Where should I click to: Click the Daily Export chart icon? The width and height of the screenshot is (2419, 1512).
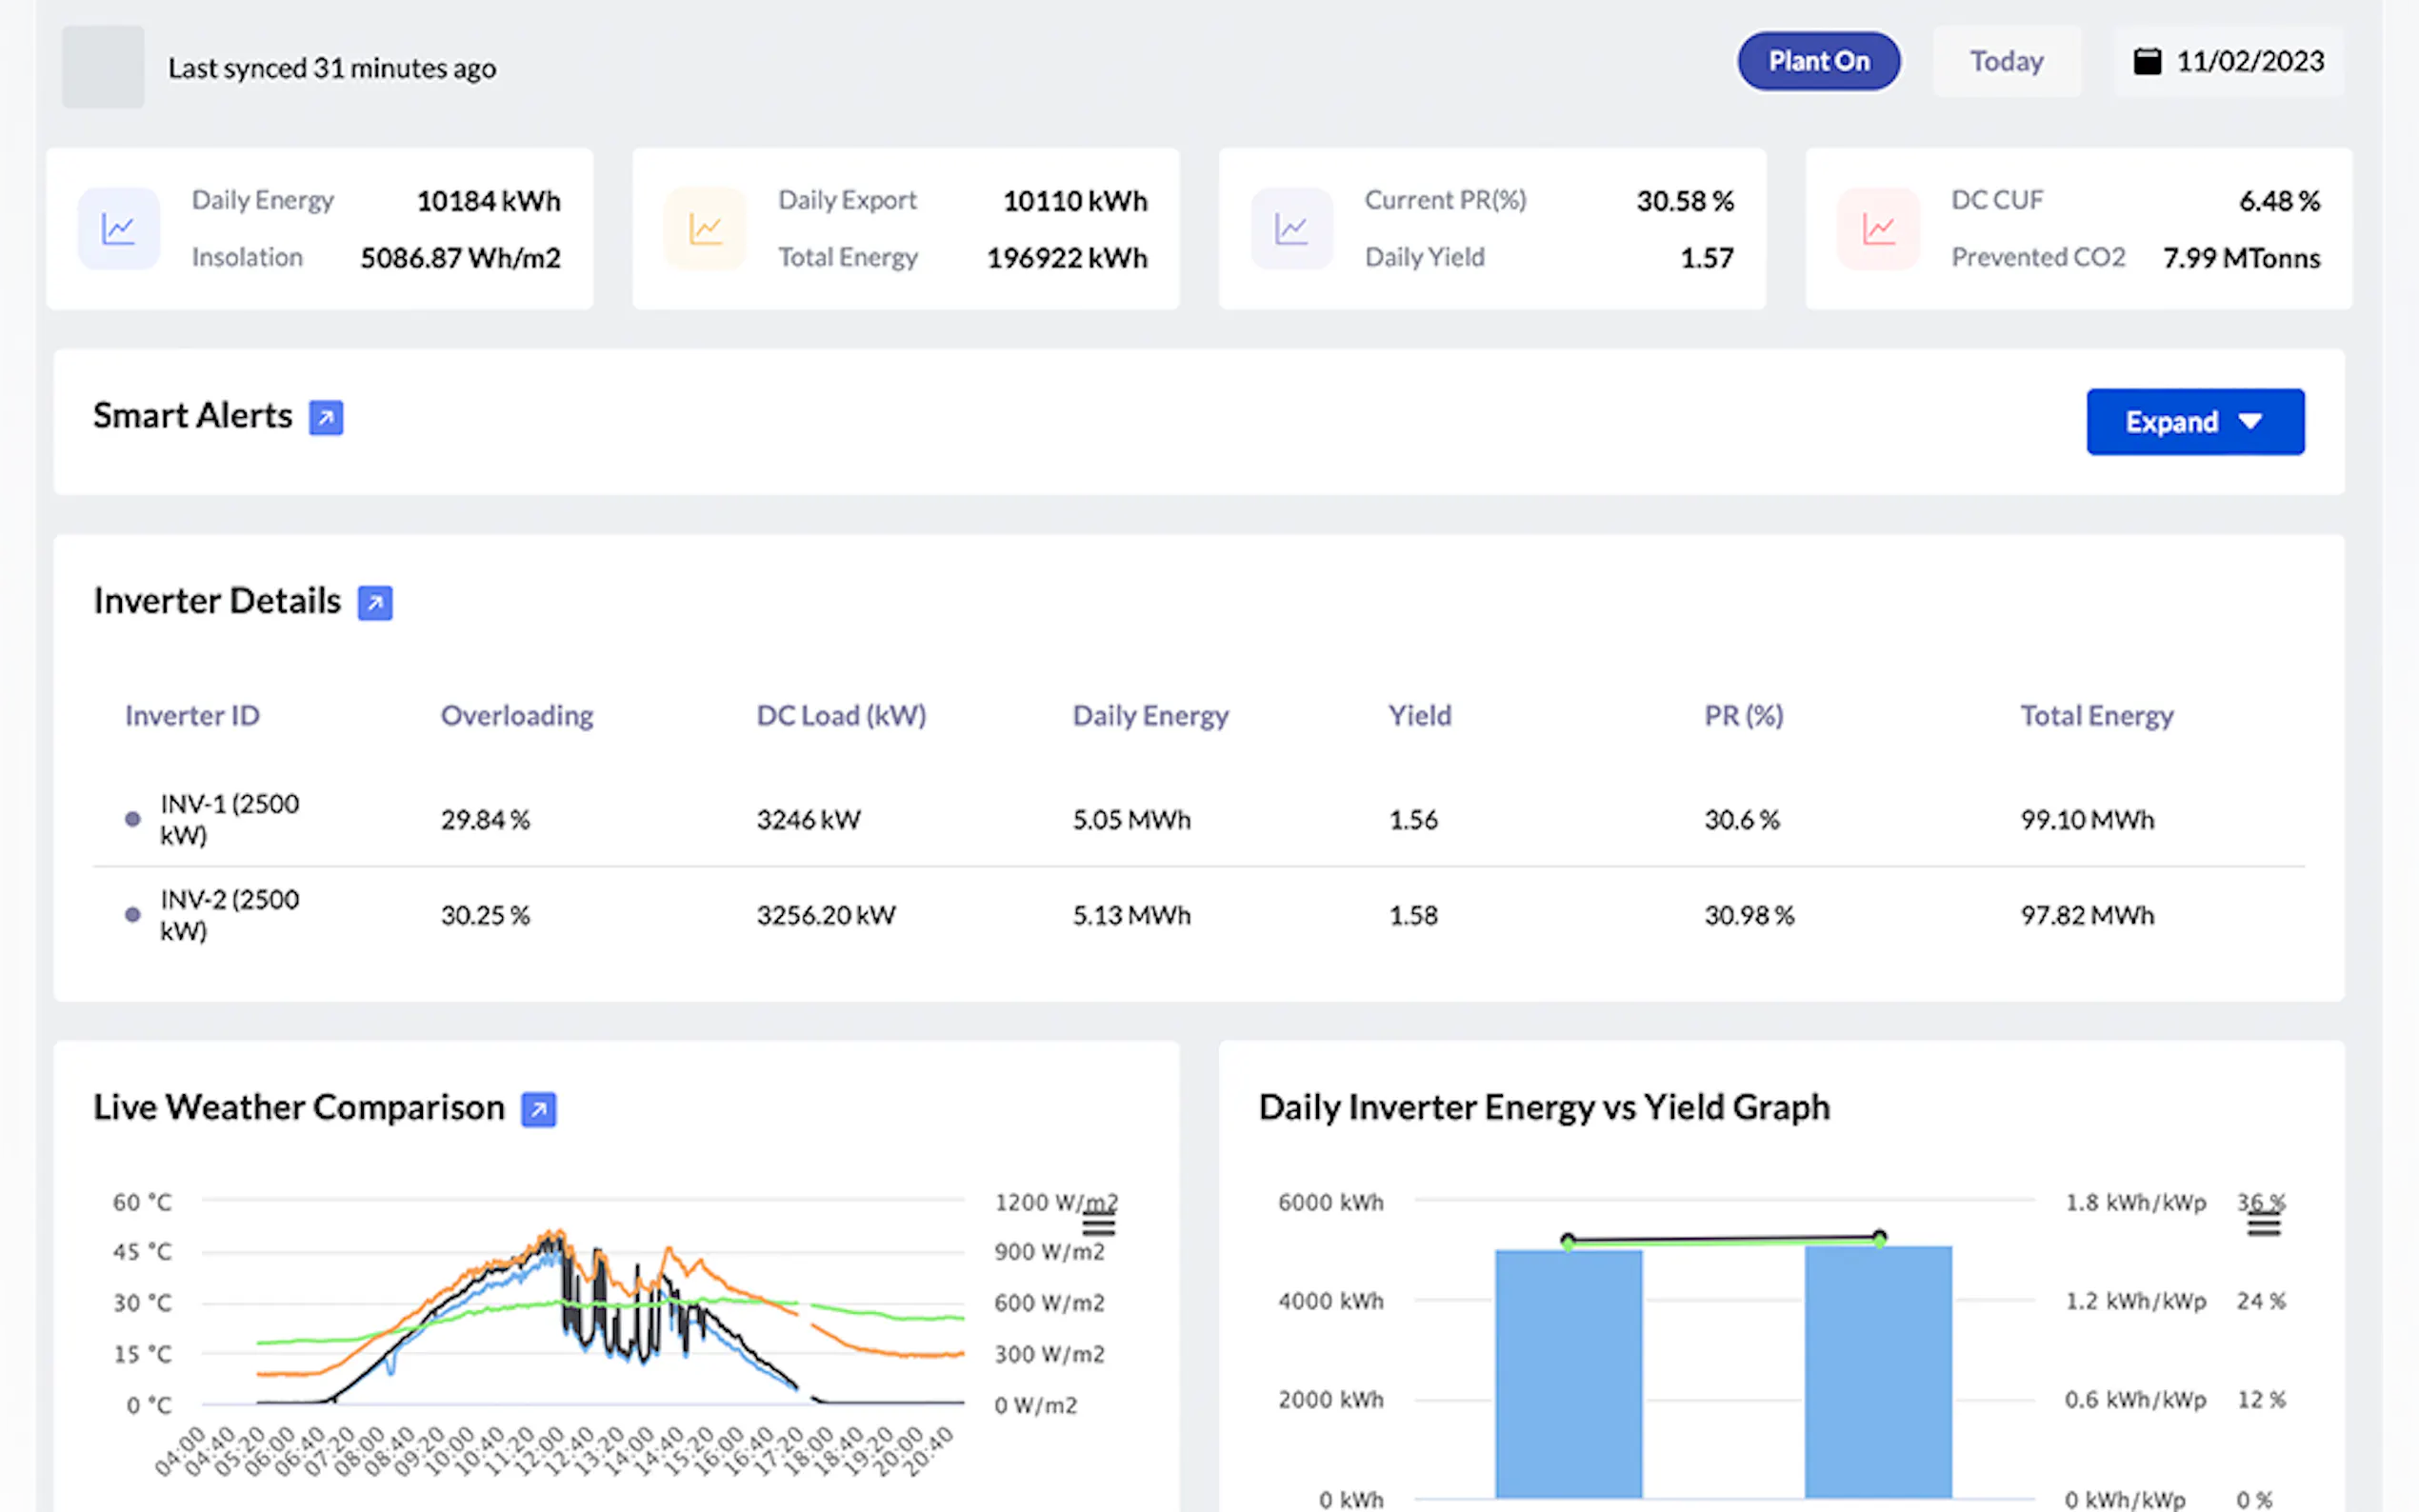705,229
